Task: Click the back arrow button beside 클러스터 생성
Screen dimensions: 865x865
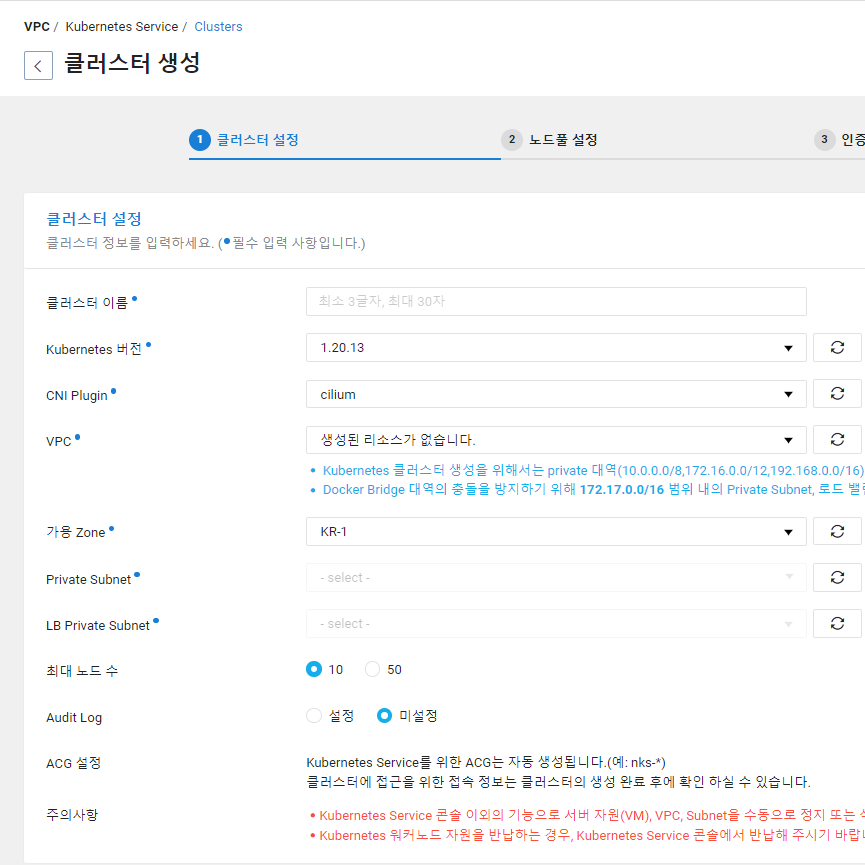Action: point(38,66)
